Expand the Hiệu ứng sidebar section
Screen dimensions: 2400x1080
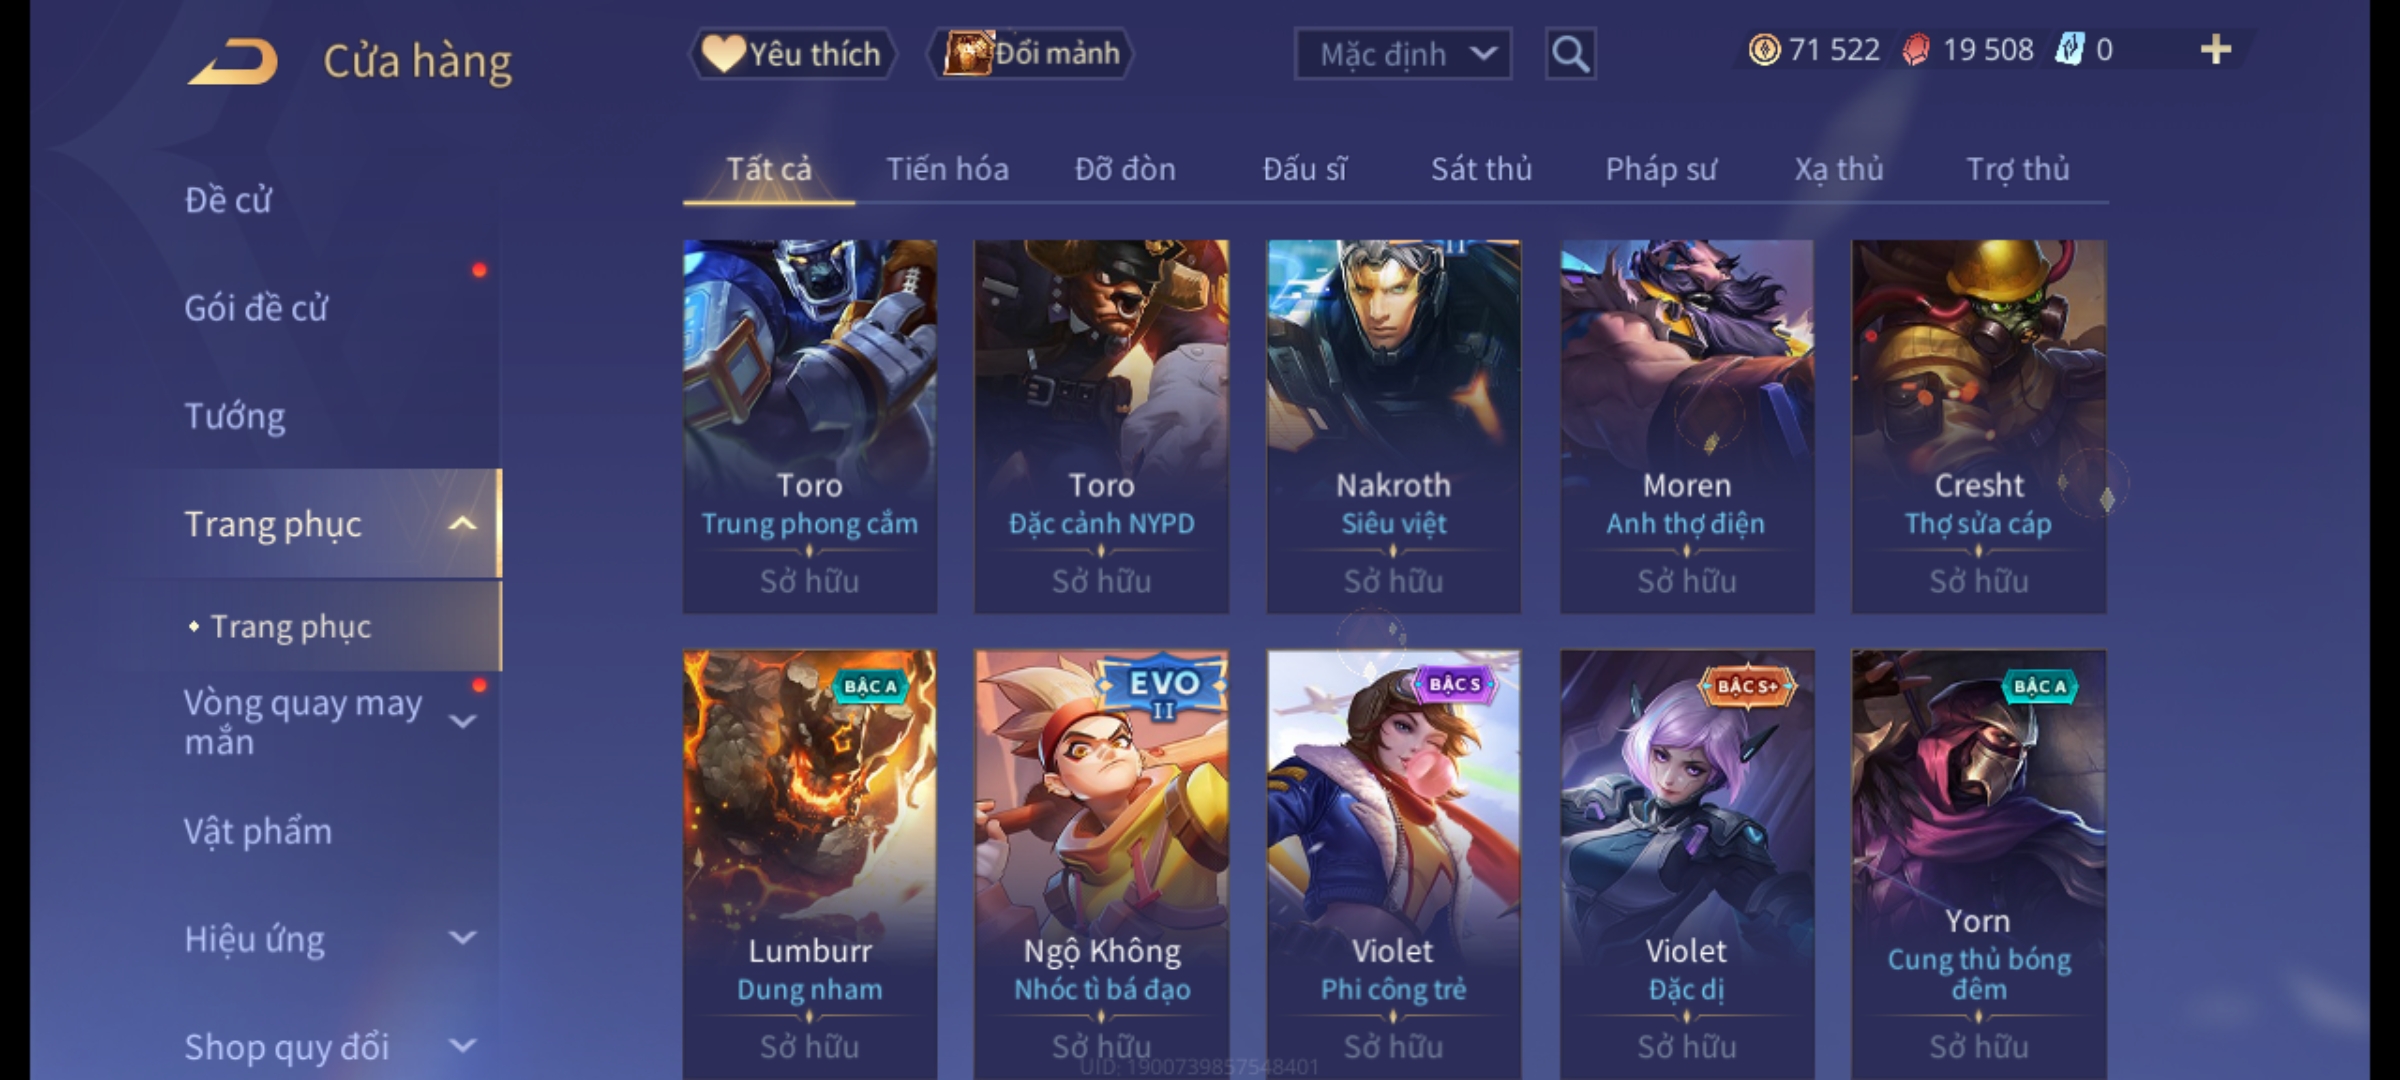pos(462,938)
